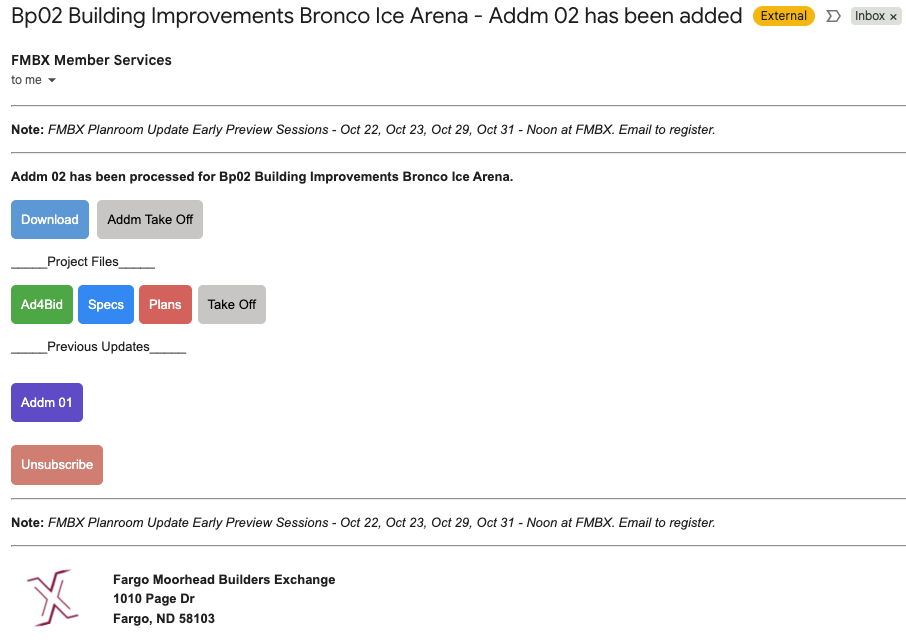The height and width of the screenshot is (642, 906).
Task: Open the Addm Take Off button
Action: point(150,220)
